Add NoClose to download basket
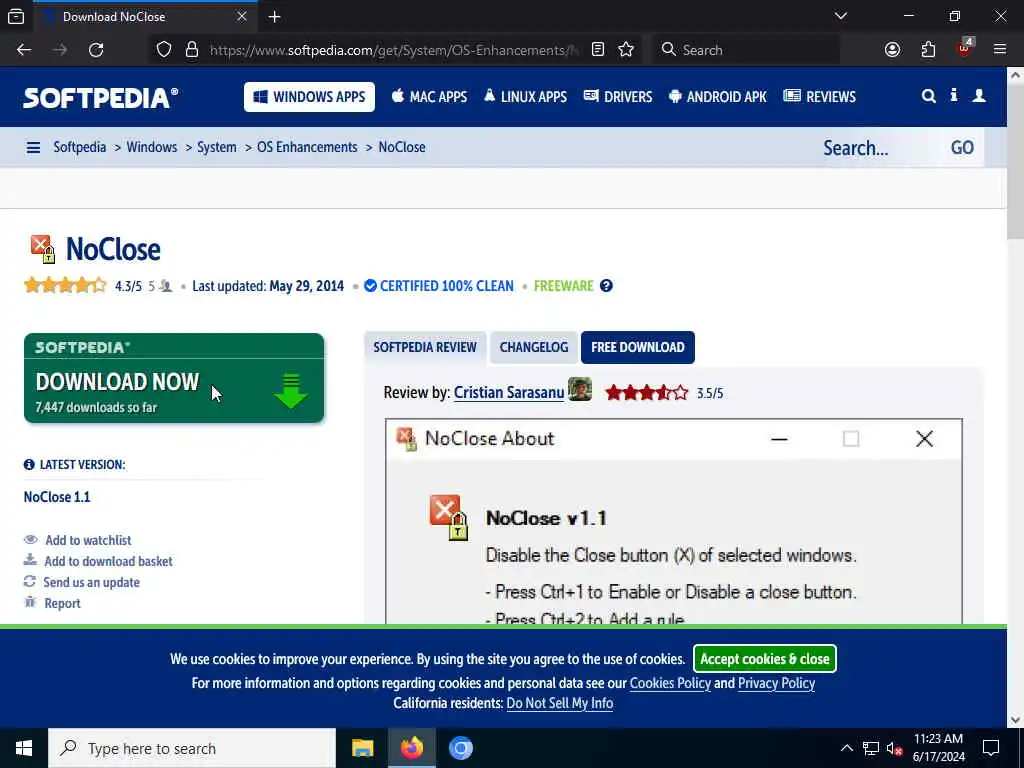1024x768 pixels. (108, 561)
